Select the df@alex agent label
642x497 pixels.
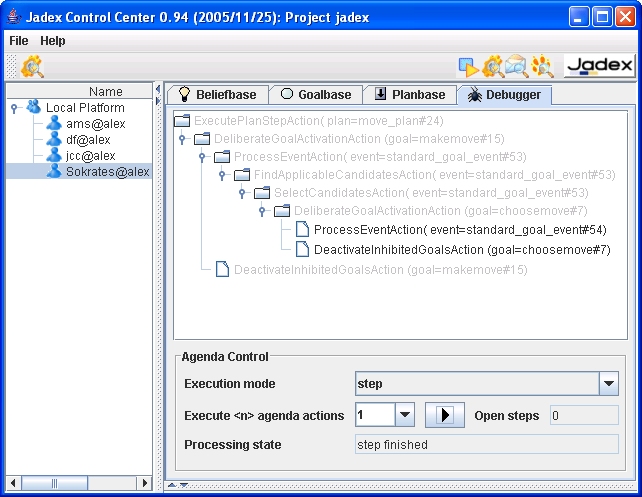(88, 139)
